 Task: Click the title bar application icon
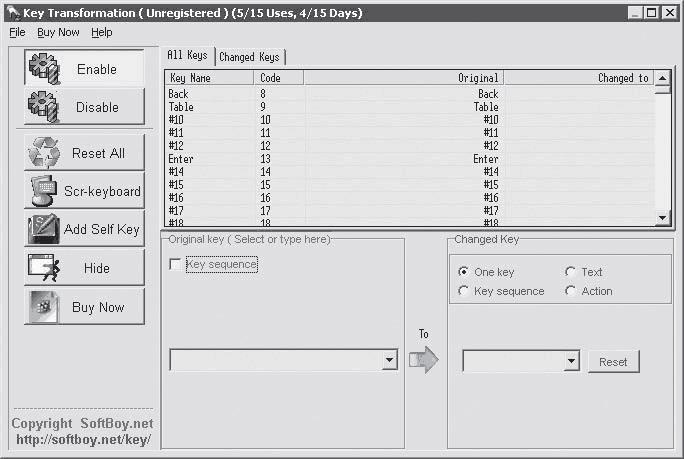13,13
